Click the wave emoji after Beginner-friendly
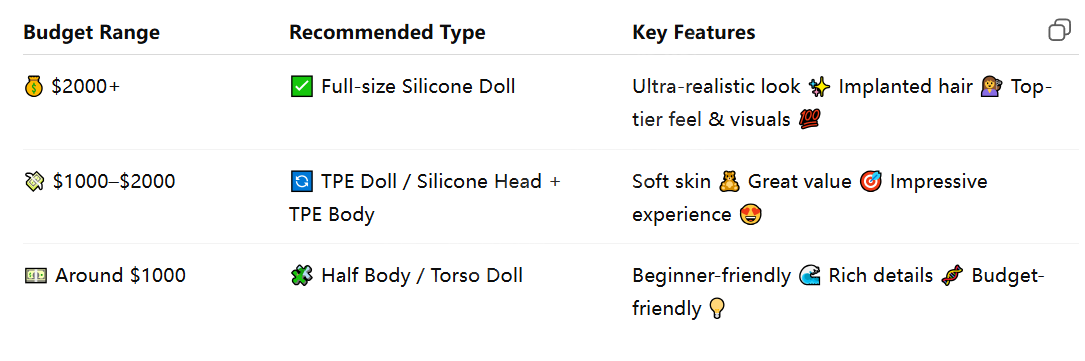Image resolution: width=1085 pixels, height=361 pixels. 810,276
